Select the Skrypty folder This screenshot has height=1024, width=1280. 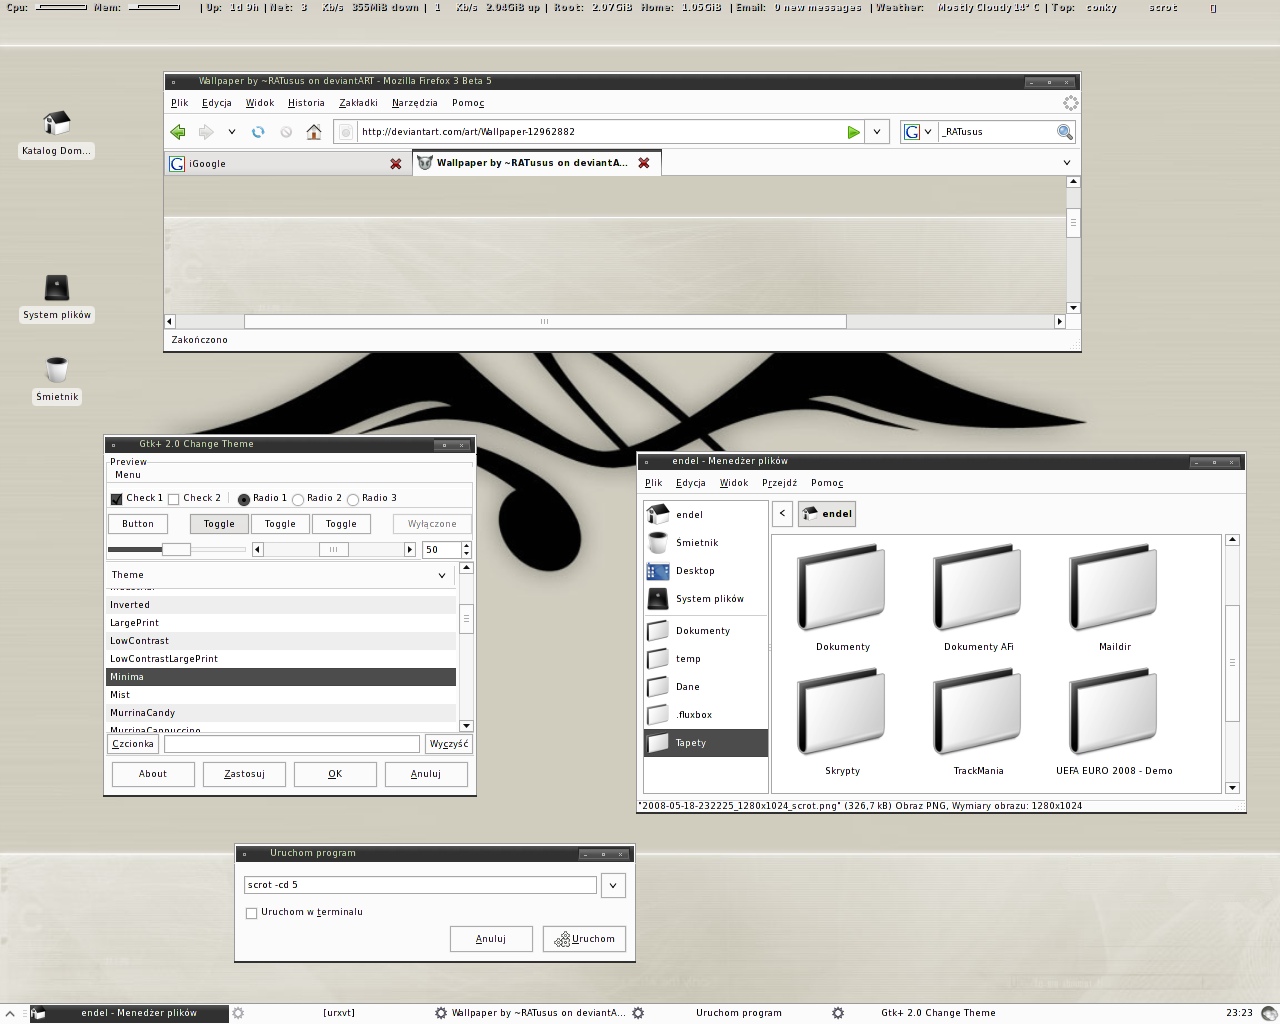pyautogui.click(x=842, y=722)
